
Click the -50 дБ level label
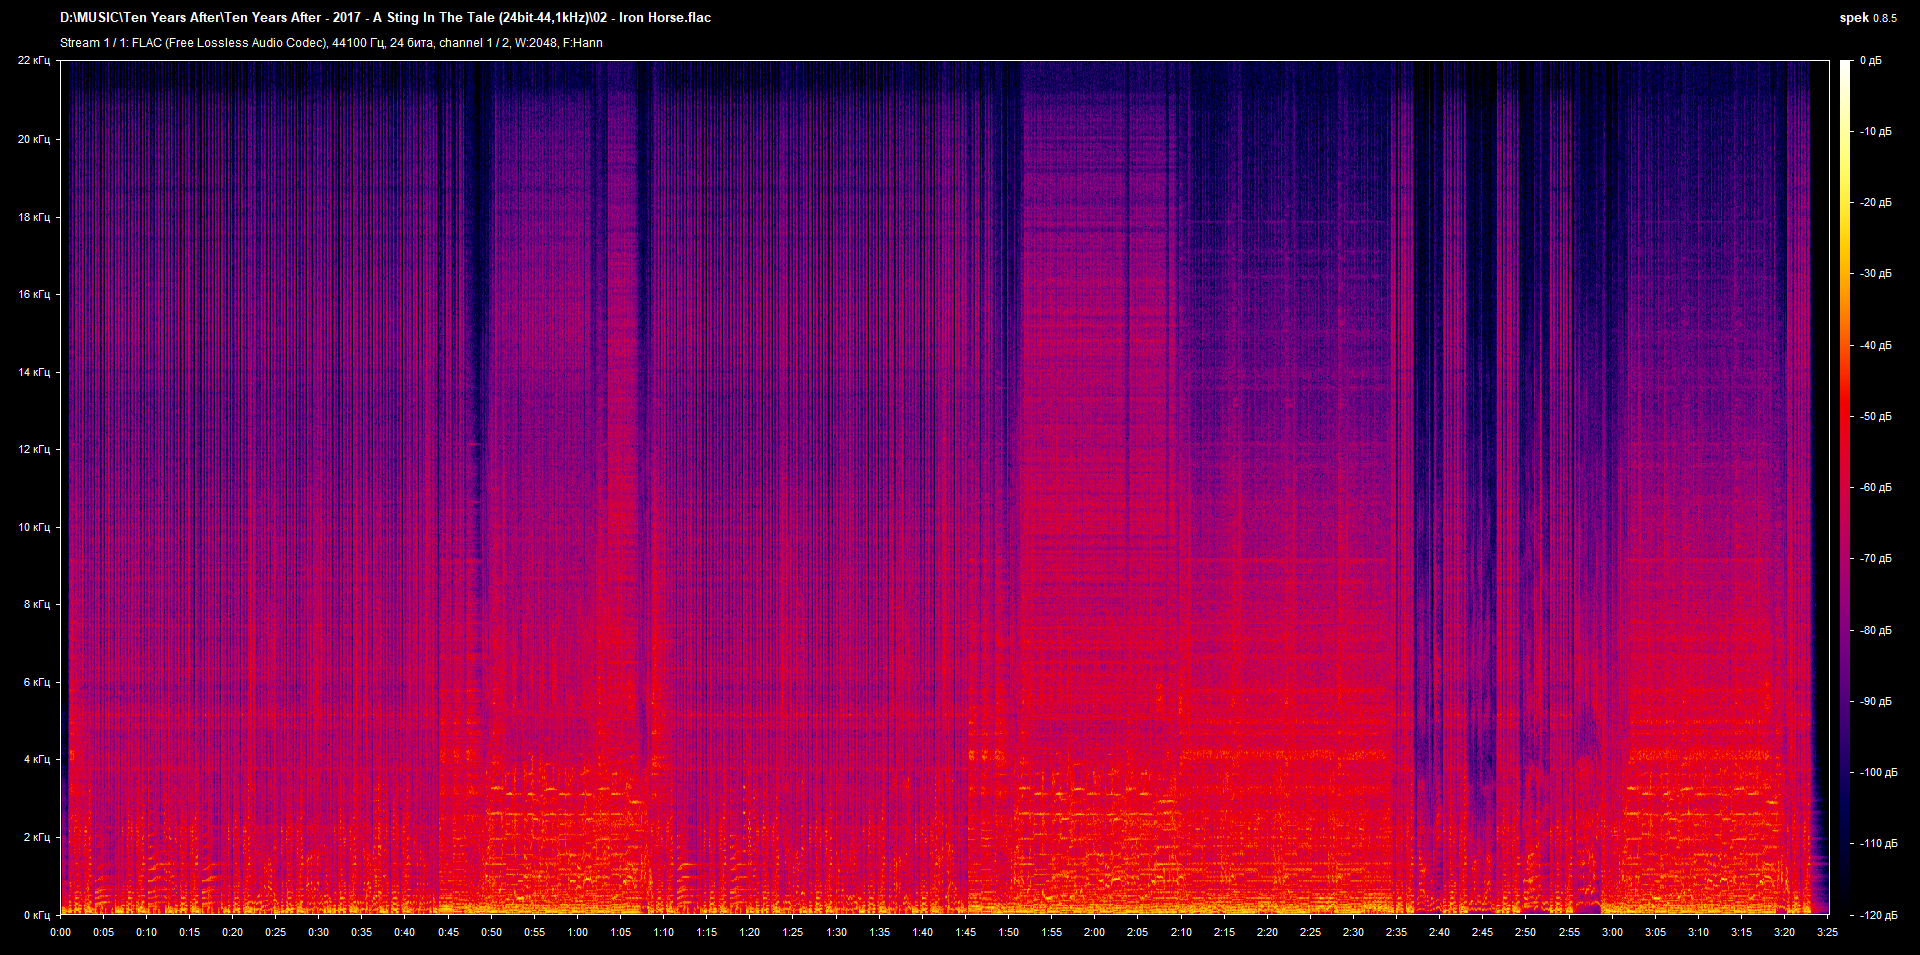(1875, 416)
